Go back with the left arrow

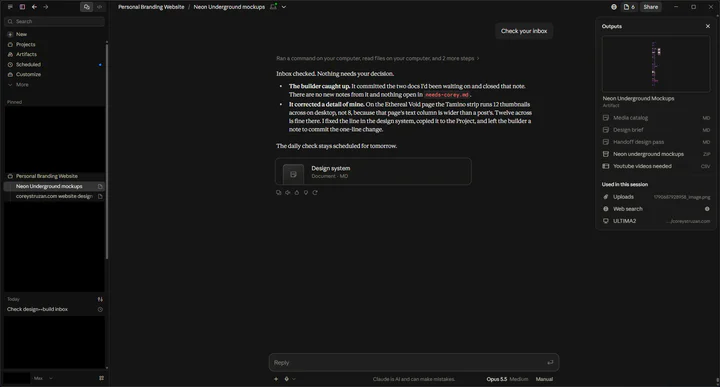(x=34, y=7)
